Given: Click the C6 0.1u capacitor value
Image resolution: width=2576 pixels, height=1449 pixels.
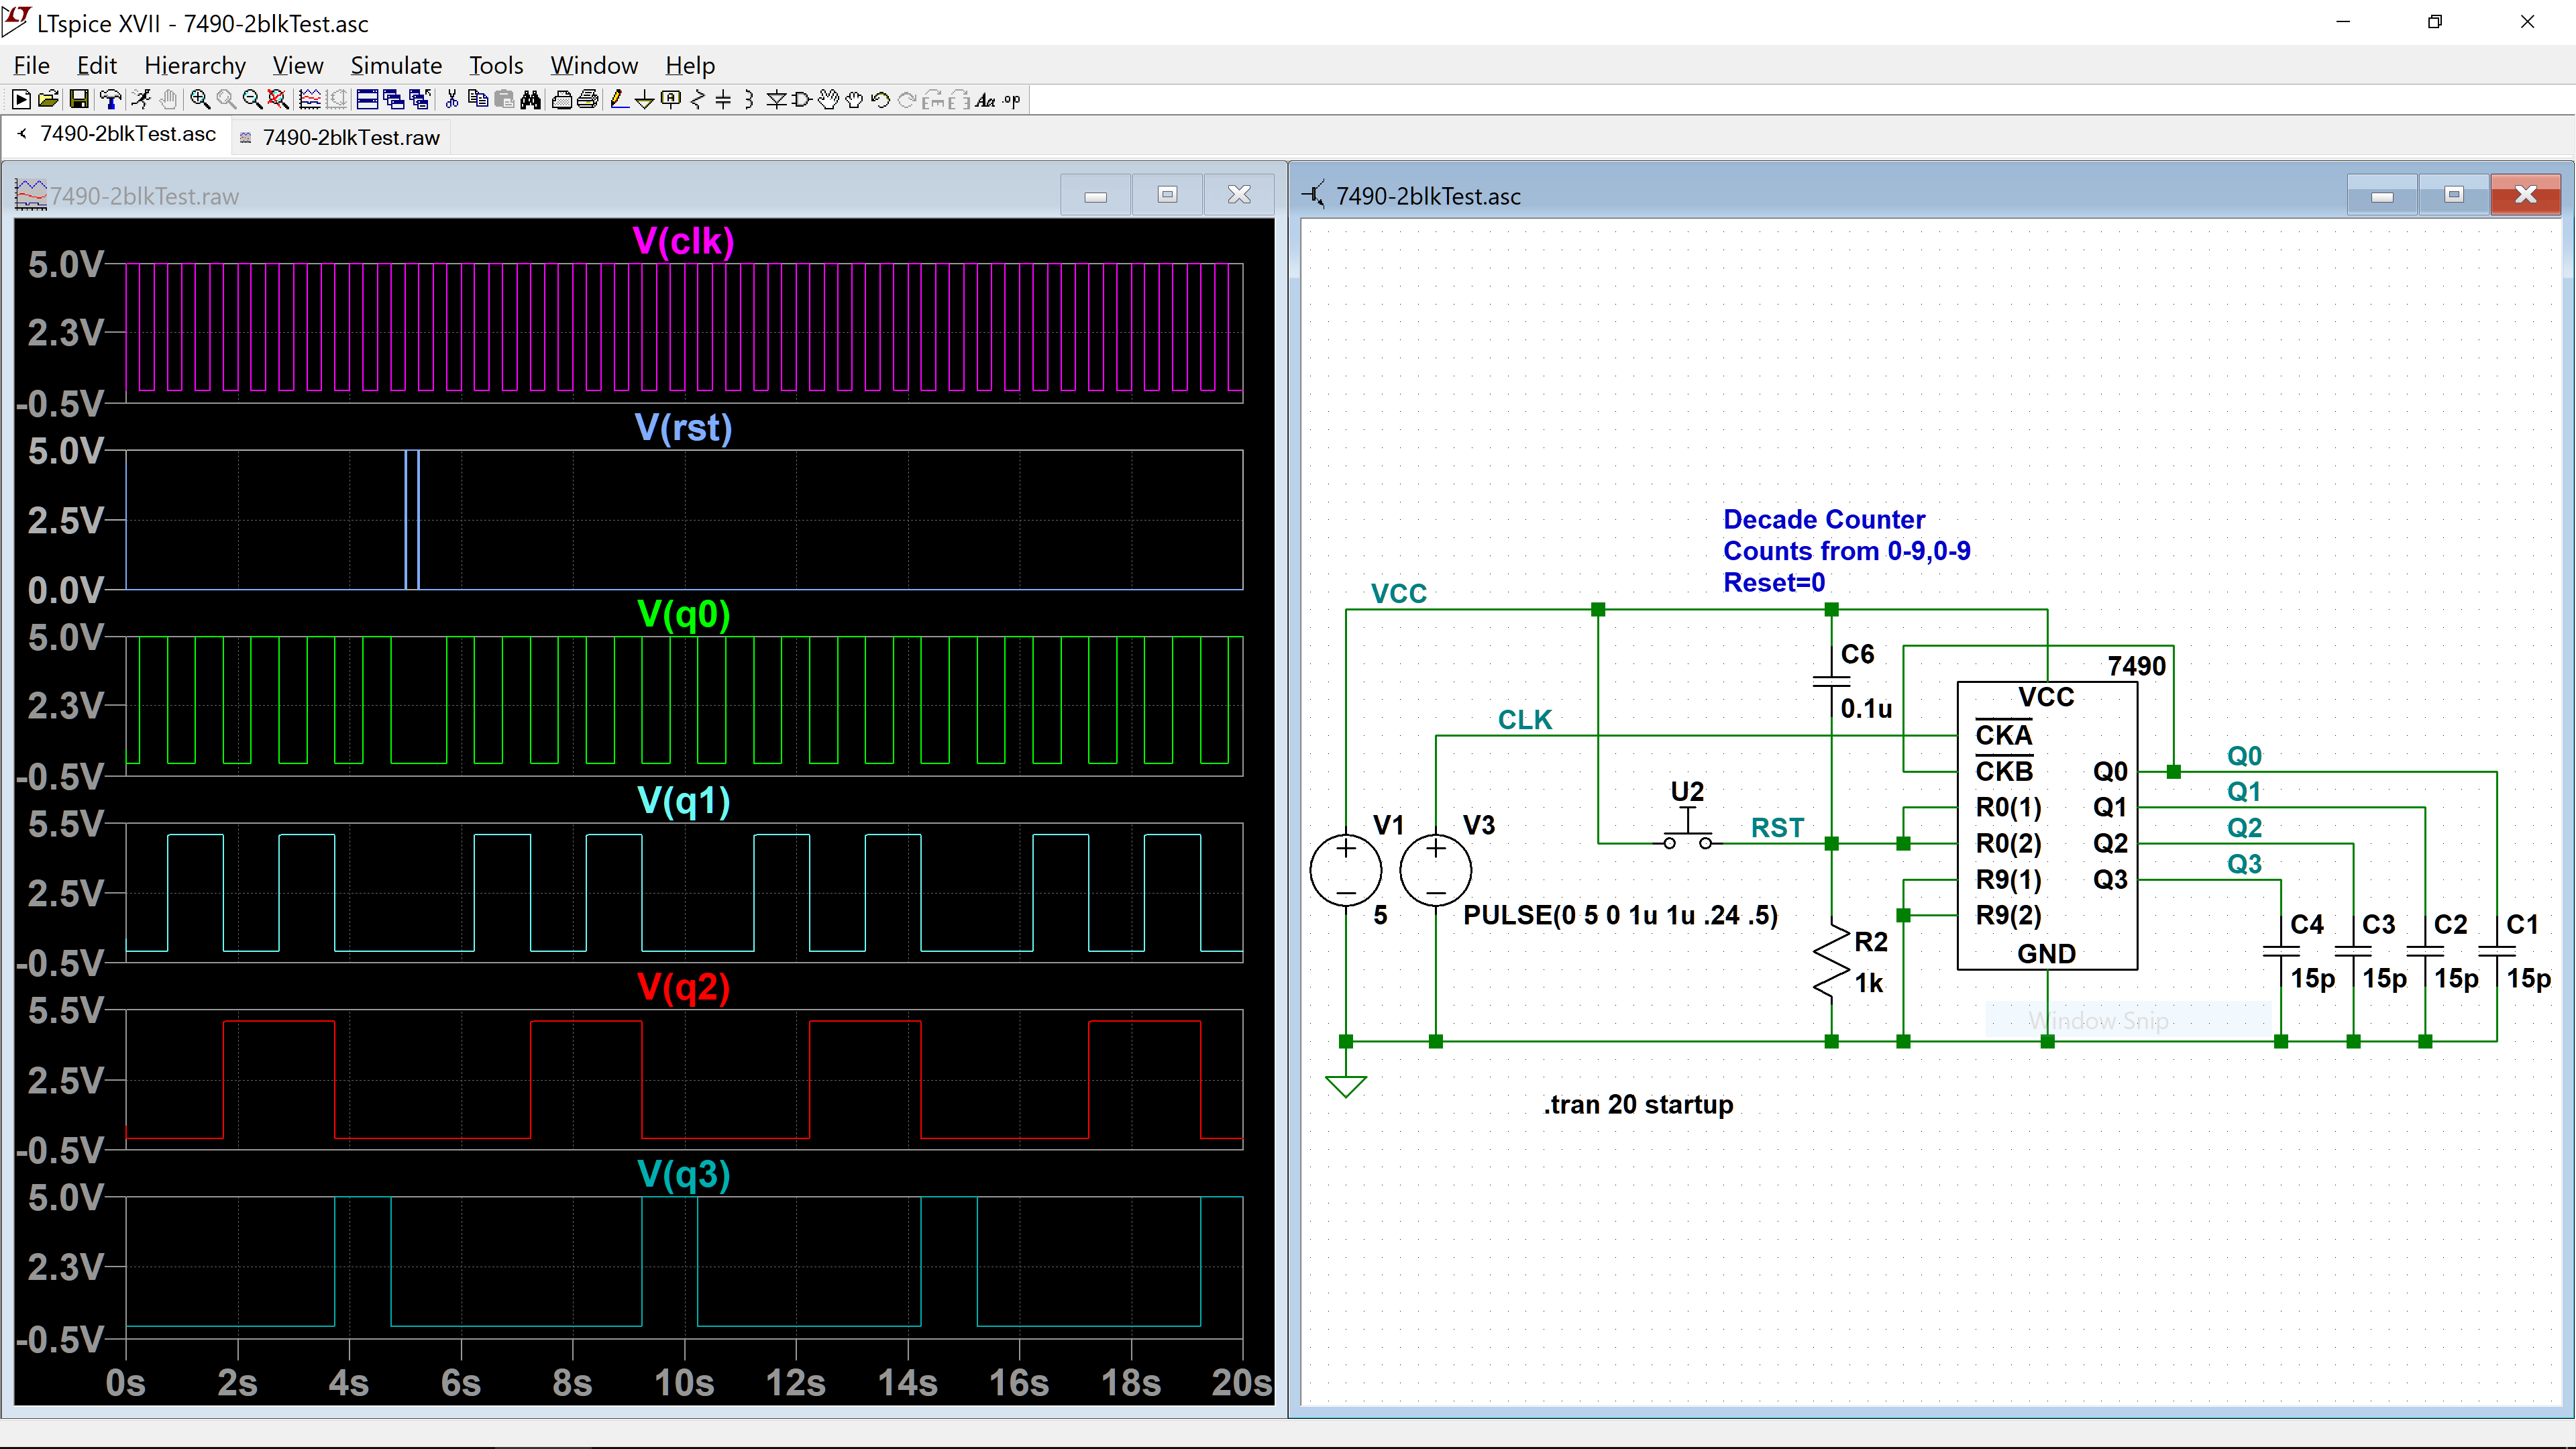Looking at the screenshot, I should (x=1866, y=709).
